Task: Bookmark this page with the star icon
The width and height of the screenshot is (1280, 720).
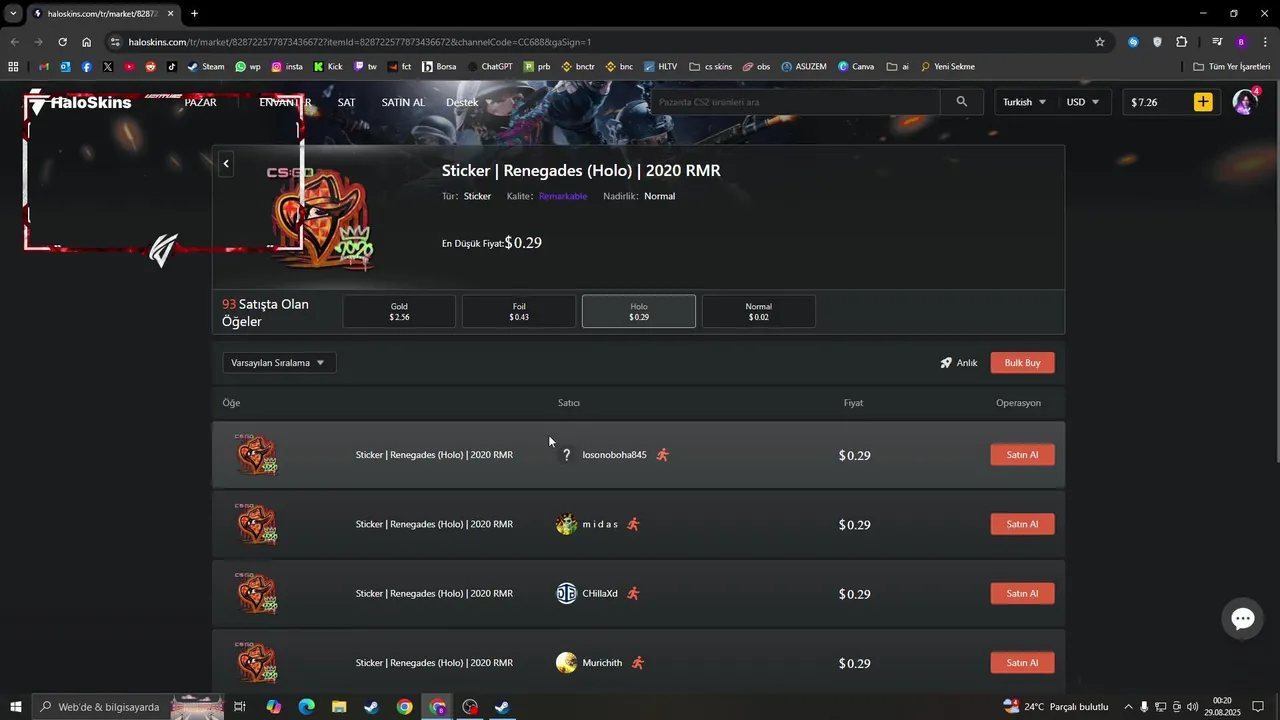Action: click(1100, 42)
